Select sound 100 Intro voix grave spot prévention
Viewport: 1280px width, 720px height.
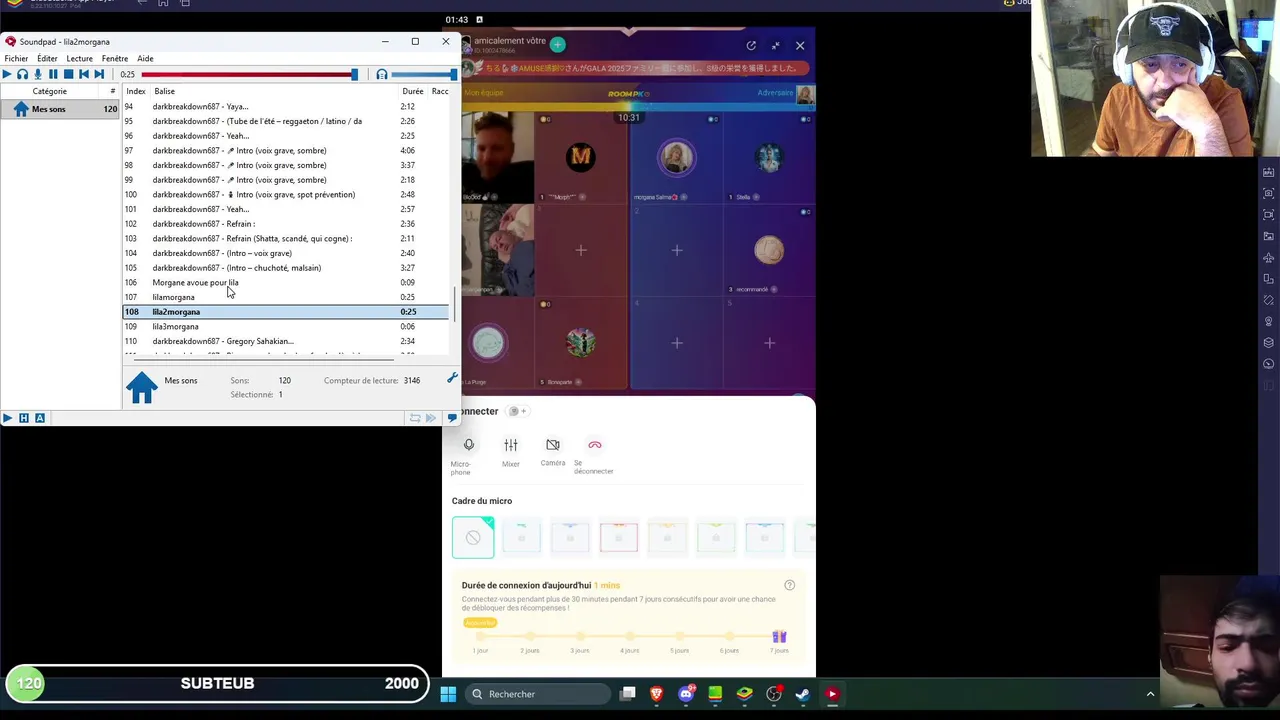[x=285, y=194]
